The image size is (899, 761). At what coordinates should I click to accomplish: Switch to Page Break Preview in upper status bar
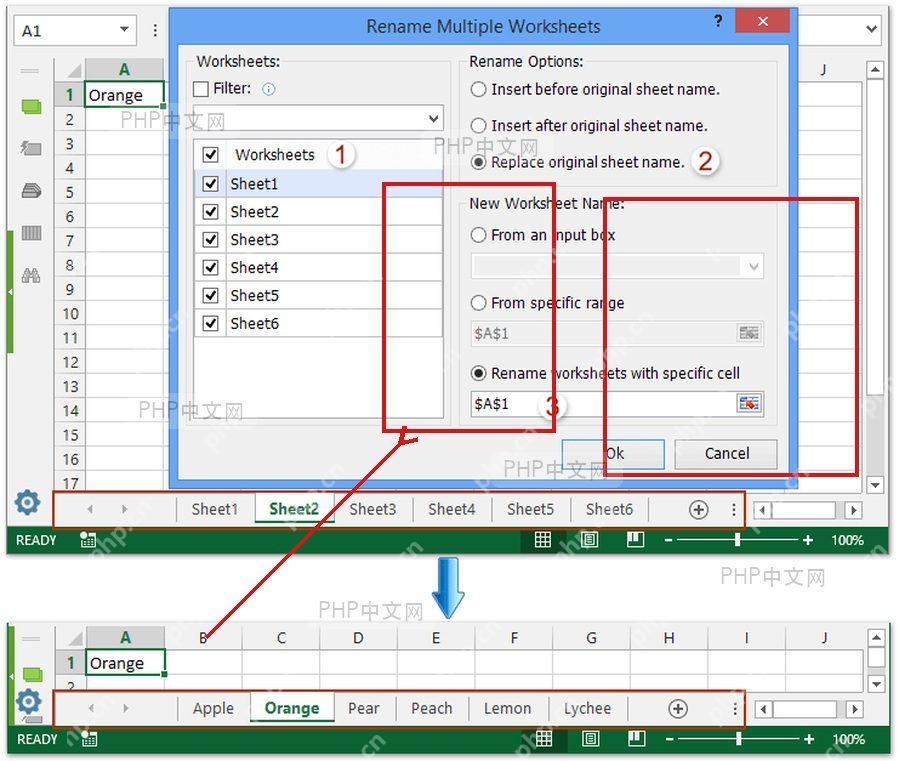tap(635, 540)
